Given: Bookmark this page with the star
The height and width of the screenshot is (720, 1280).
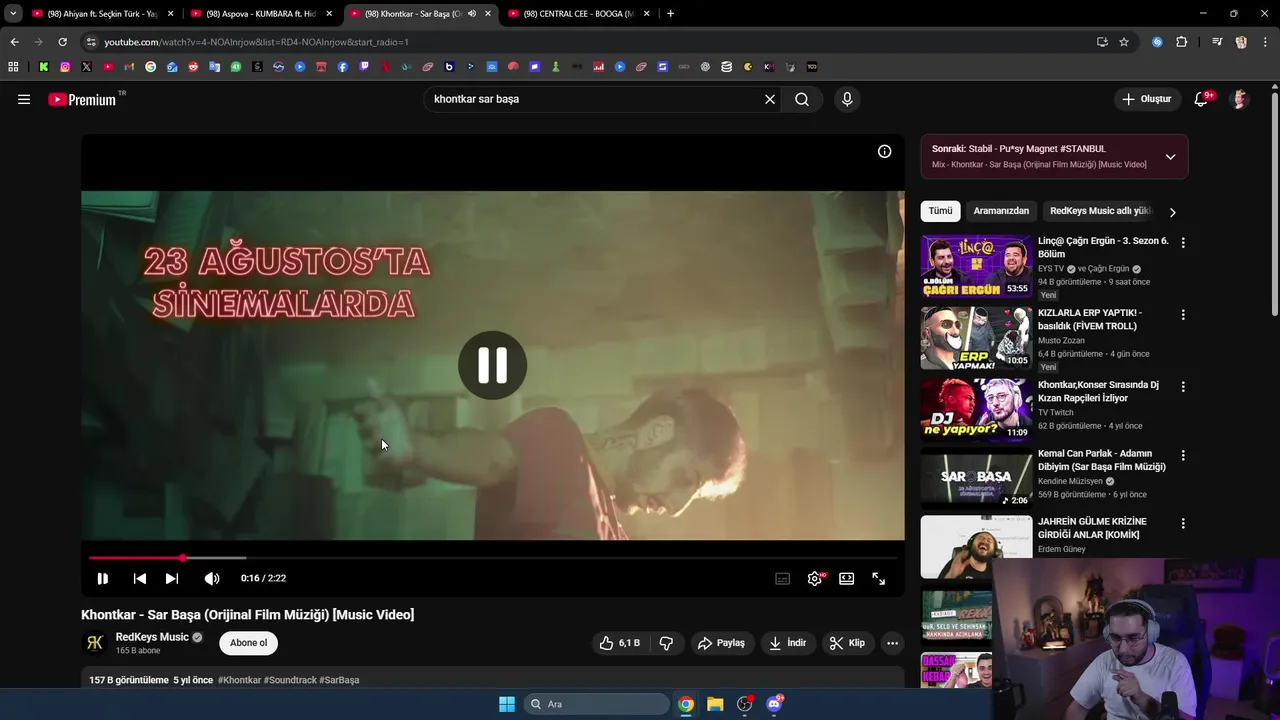Looking at the screenshot, I should click(x=1124, y=42).
